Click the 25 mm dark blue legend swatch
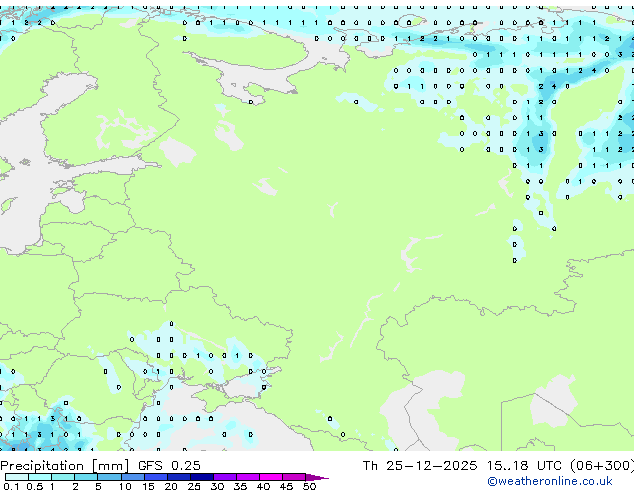Screen dimensions: 634x490 202,477
